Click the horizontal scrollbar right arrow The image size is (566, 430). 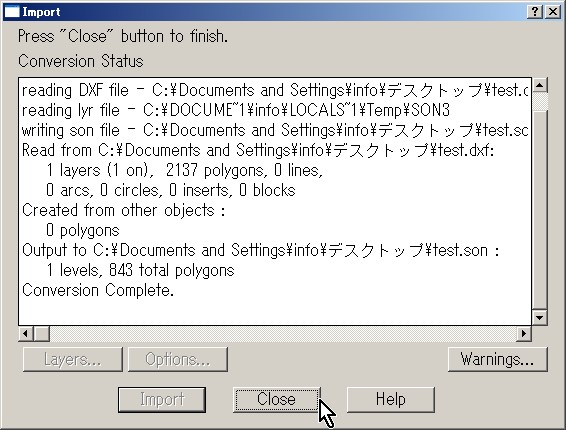click(524, 333)
